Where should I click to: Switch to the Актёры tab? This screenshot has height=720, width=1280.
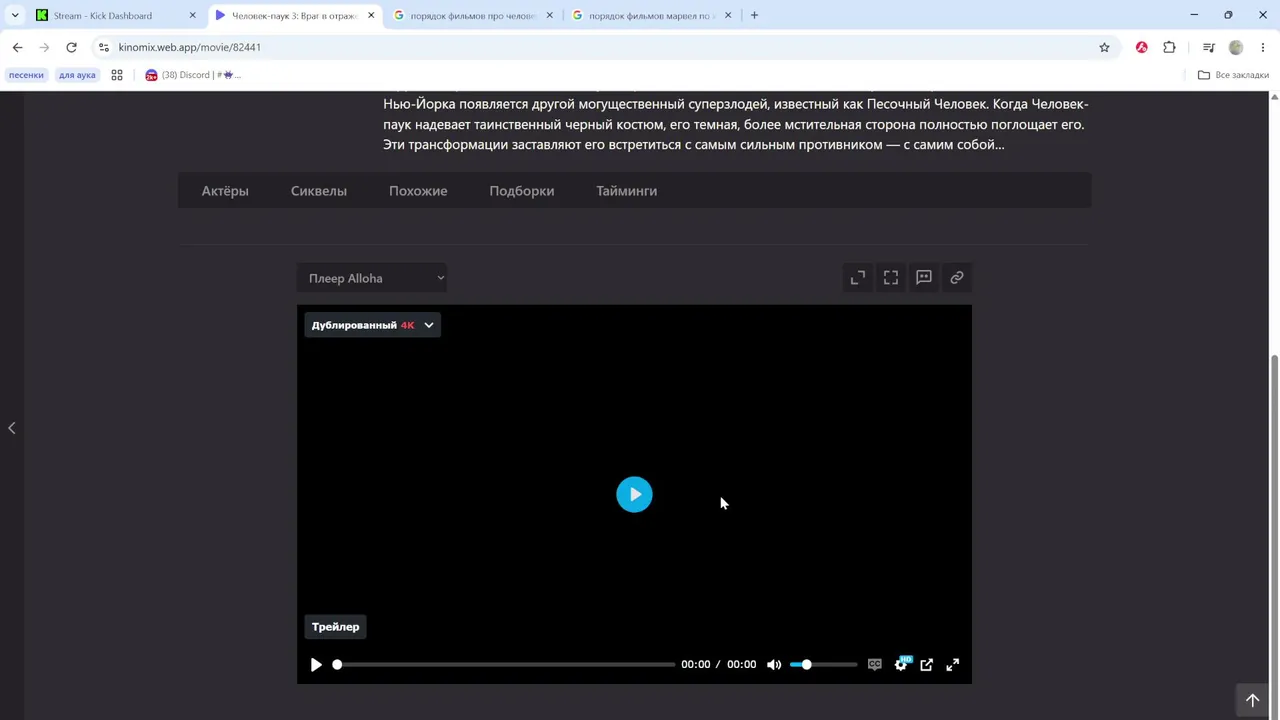pyautogui.click(x=225, y=191)
